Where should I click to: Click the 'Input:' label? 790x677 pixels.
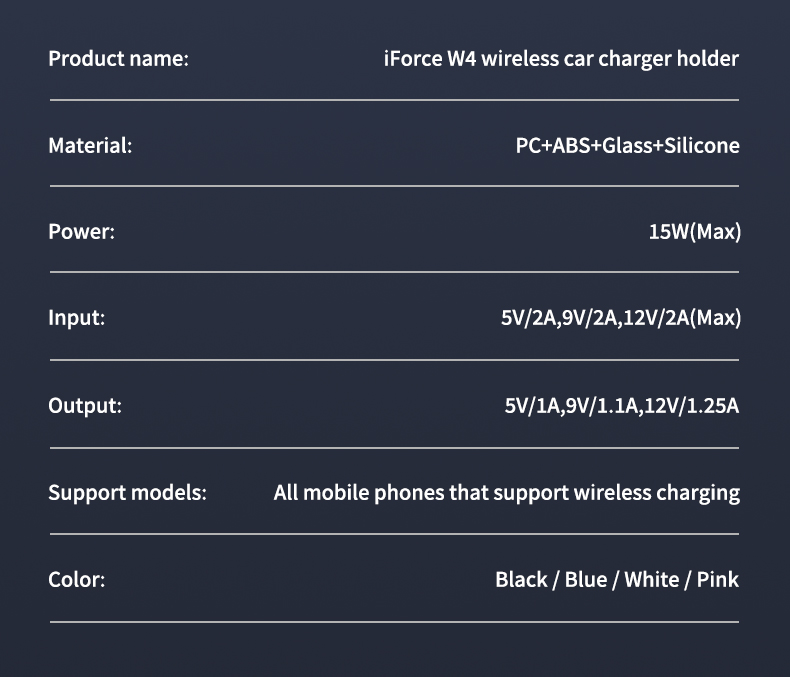(77, 318)
